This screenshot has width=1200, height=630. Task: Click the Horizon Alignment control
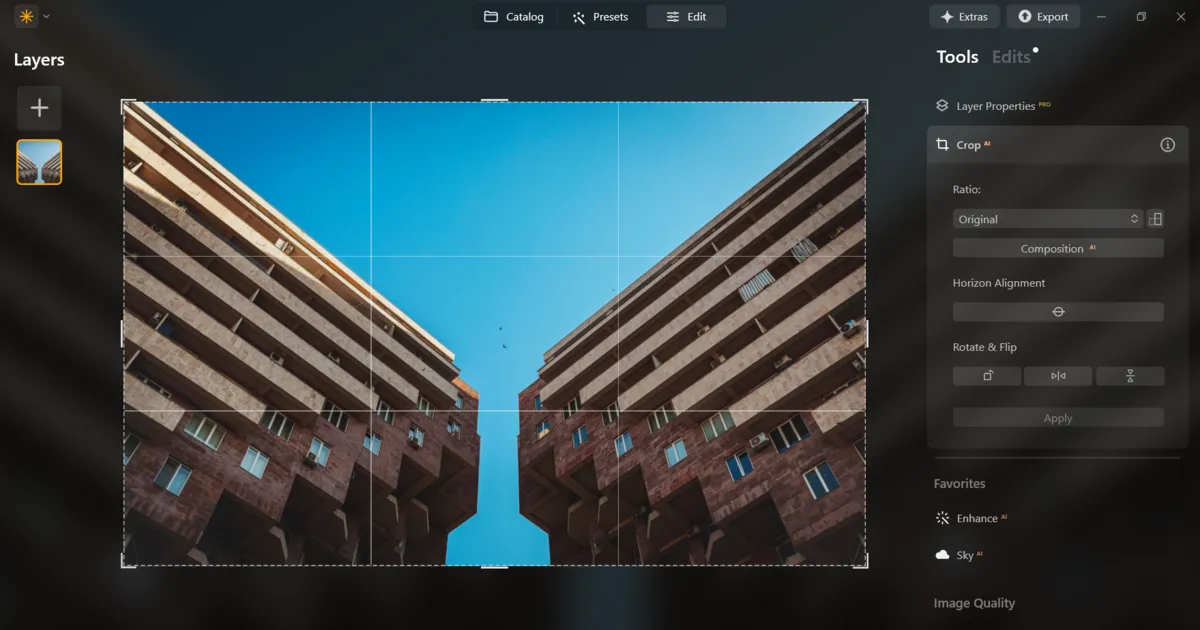point(1058,311)
